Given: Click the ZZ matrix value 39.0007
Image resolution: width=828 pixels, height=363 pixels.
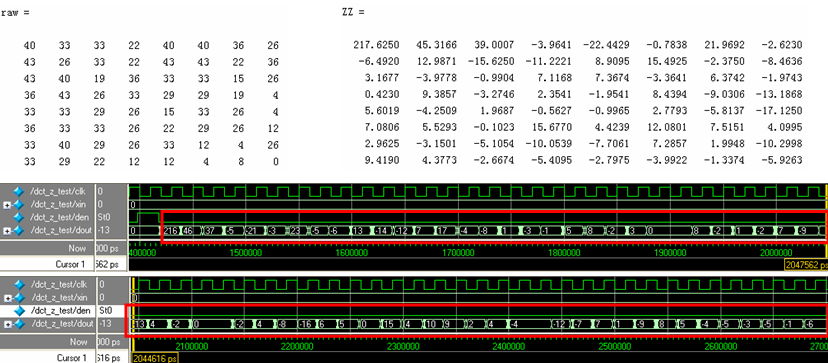Looking at the screenshot, I should pyautogui.click(x=495, y=45).
